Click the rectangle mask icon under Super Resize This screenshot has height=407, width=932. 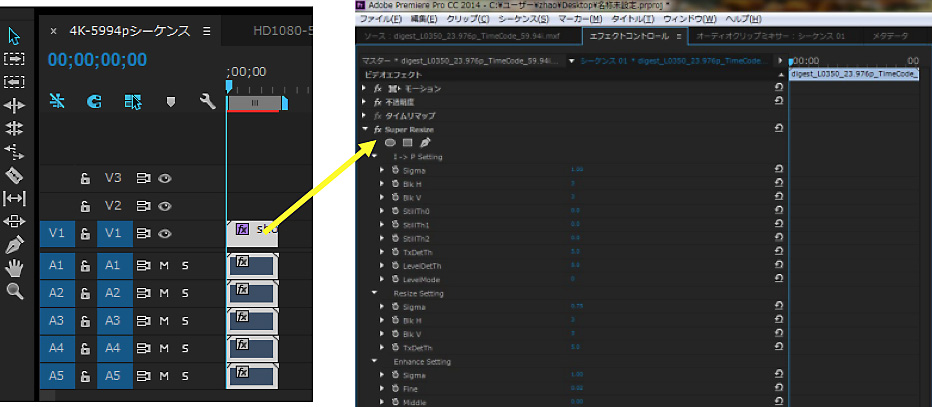(x=407, y=143)
